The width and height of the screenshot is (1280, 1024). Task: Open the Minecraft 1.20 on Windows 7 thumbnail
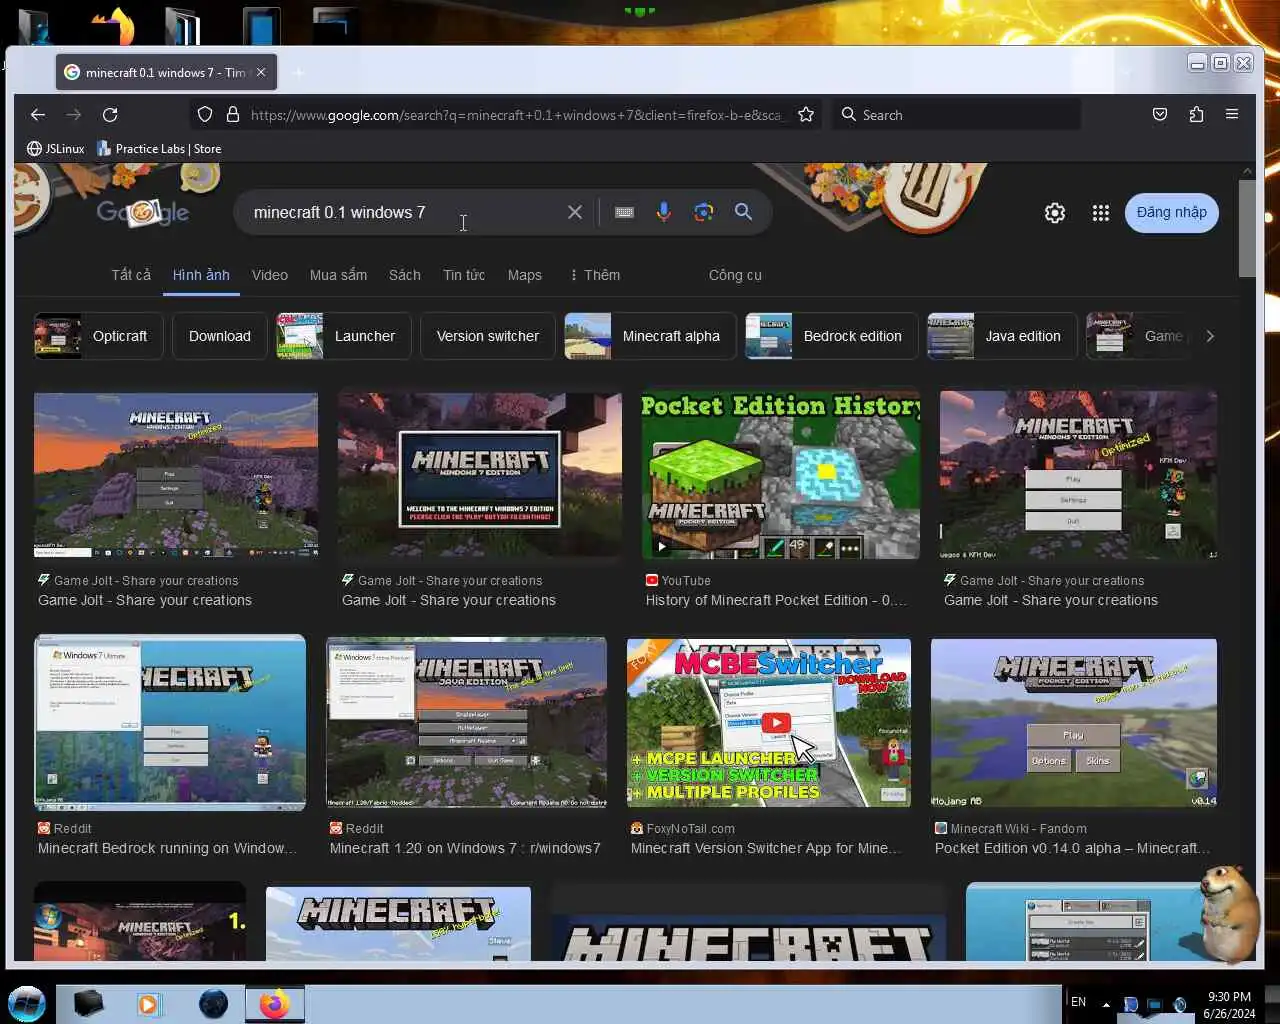coord(466,723)
